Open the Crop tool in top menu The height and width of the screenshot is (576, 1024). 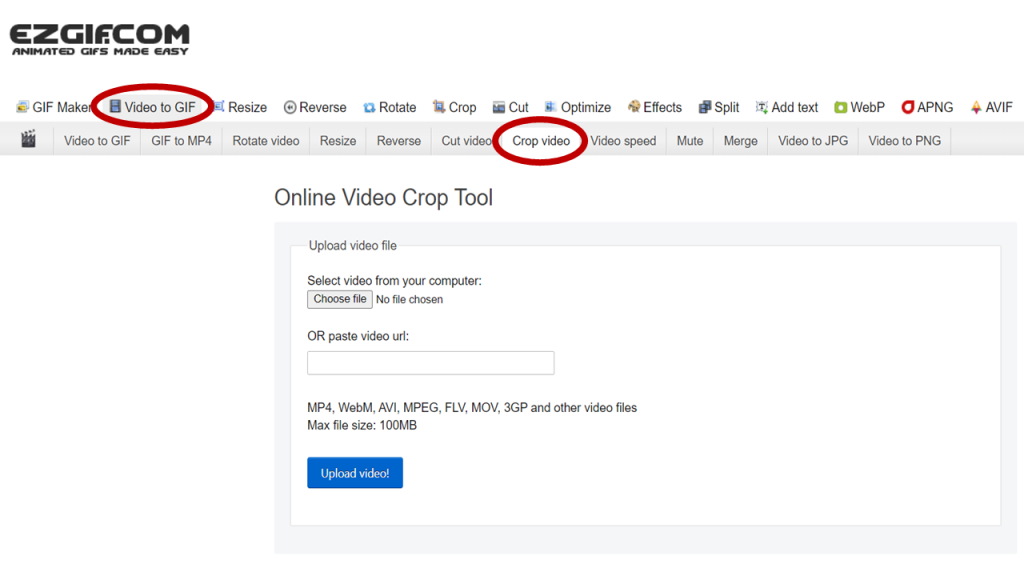(x=454, y=107)
